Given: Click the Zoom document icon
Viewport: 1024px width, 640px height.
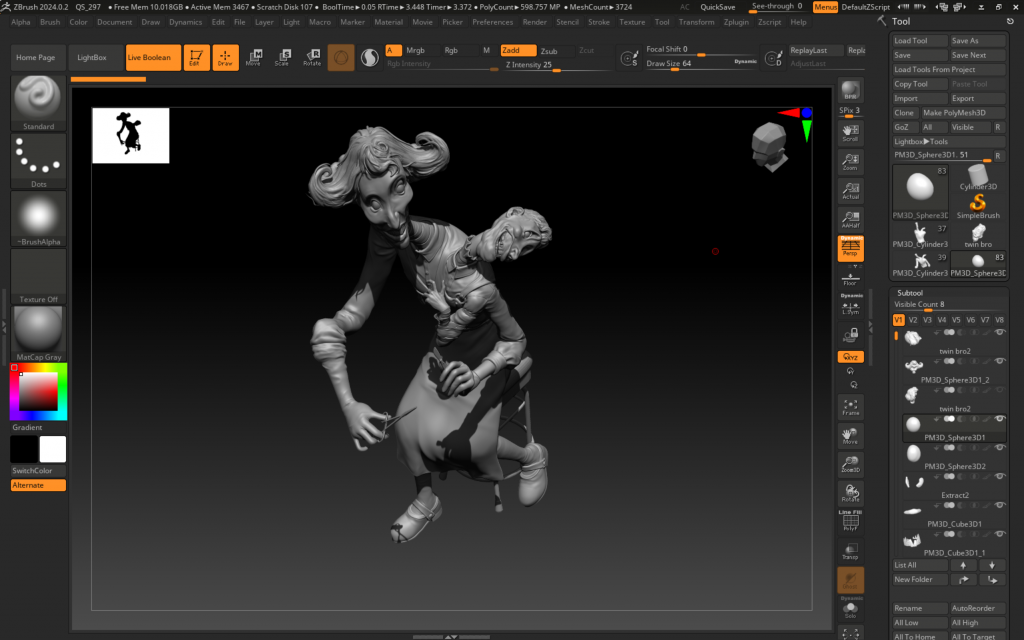Looking at the screenshot, I should [850, 161].
